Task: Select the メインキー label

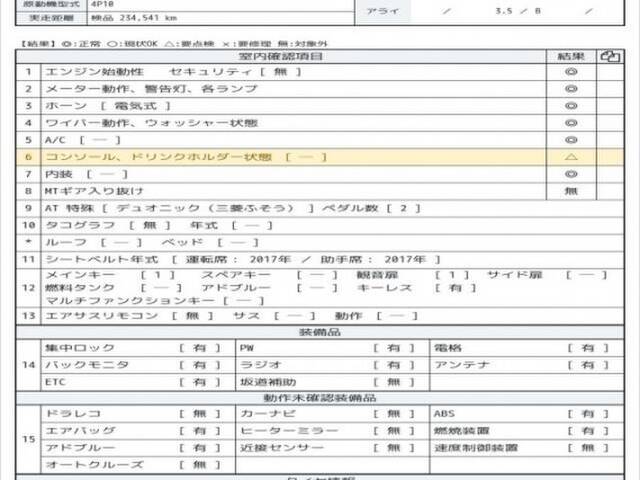Action: click(x=80, y=275)
